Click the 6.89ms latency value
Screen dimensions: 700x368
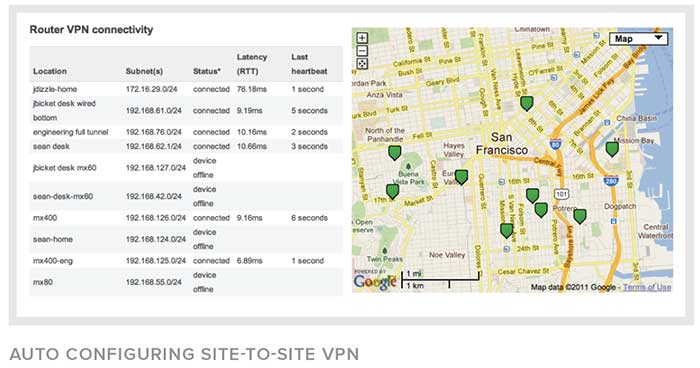(250, 260)
